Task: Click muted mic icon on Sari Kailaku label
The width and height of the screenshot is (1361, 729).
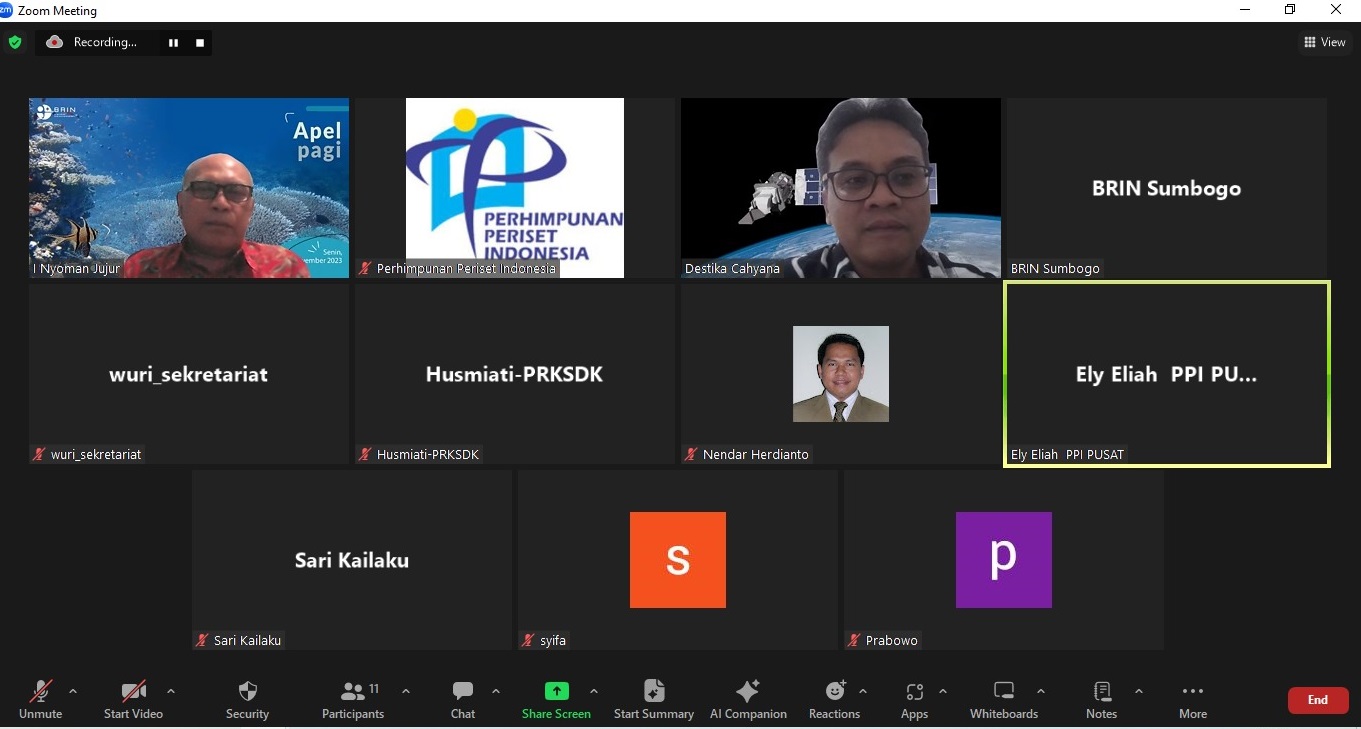Action: click(x=202, y=641)
